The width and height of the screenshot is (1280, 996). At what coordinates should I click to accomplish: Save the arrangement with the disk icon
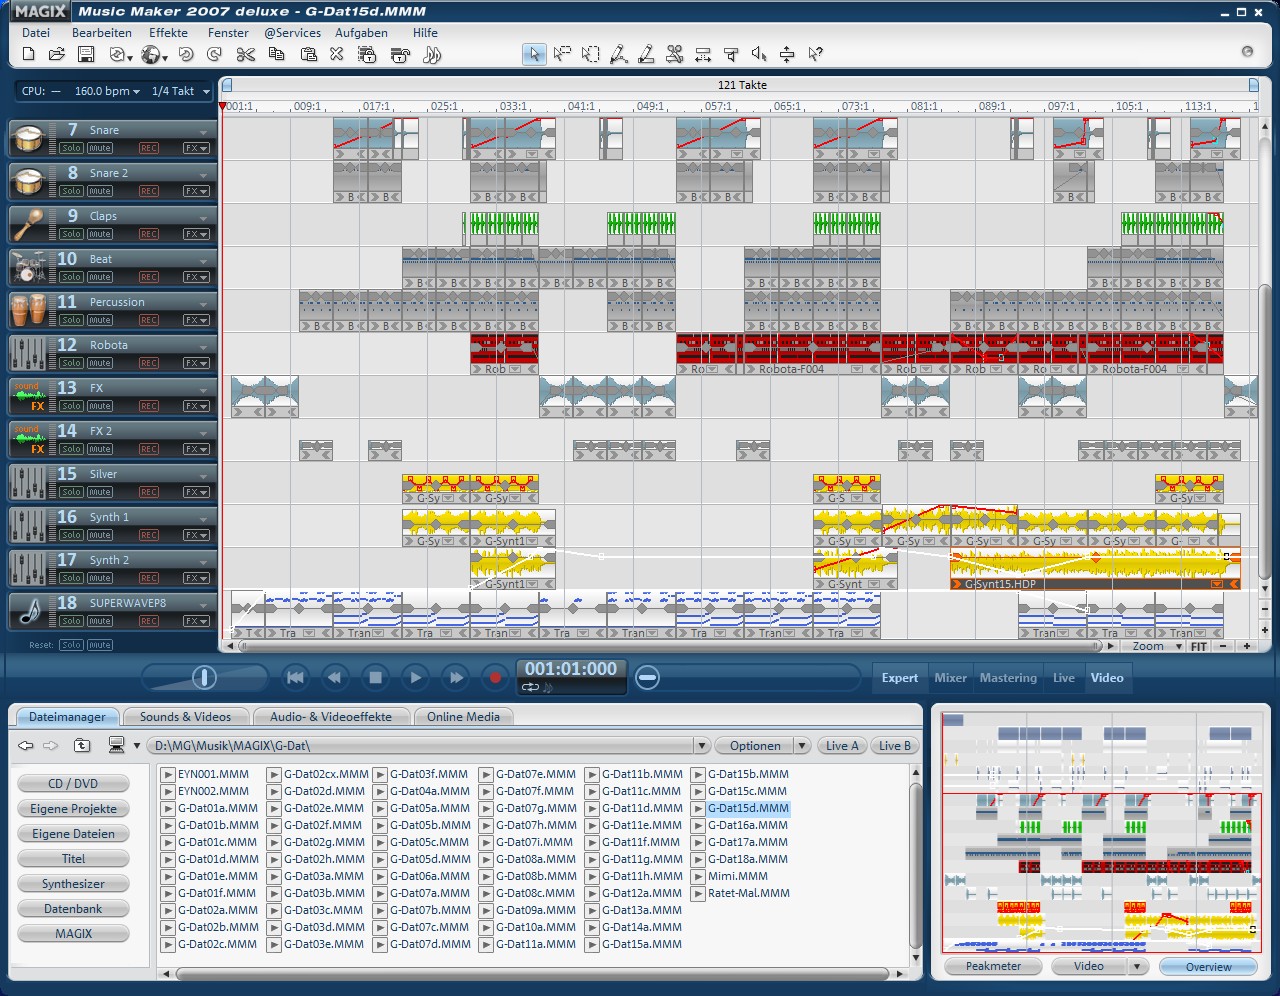point(86,54)
